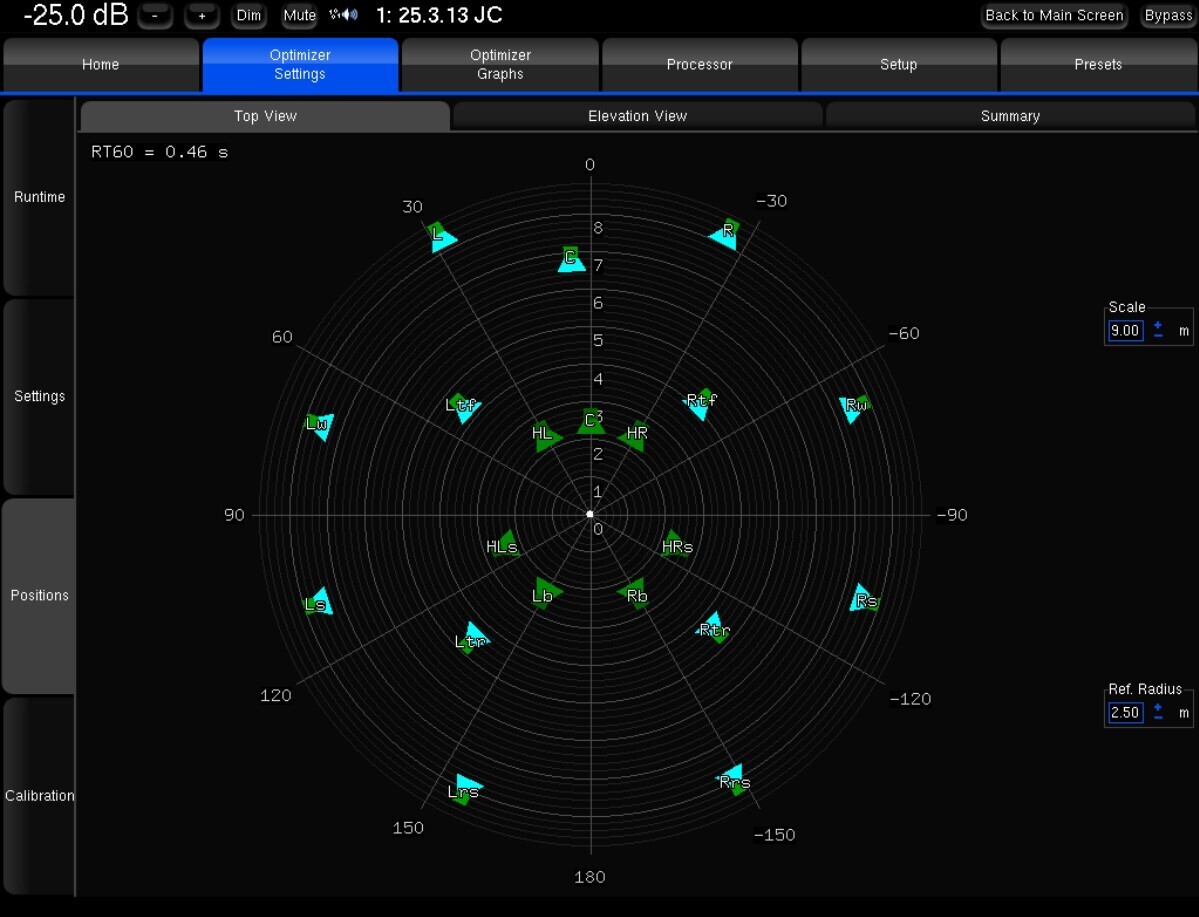This screenshot has width=1199, height=917.
Task: Select the Rrs right rear surround marker
Action: point(735,780)
